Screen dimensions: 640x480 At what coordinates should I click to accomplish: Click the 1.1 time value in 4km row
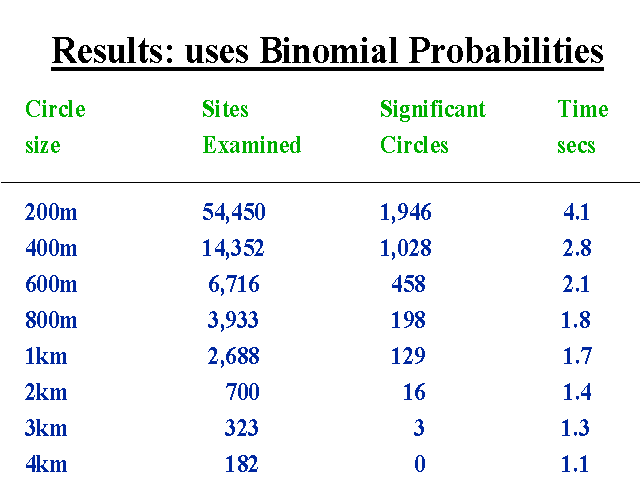pos(575,464)
